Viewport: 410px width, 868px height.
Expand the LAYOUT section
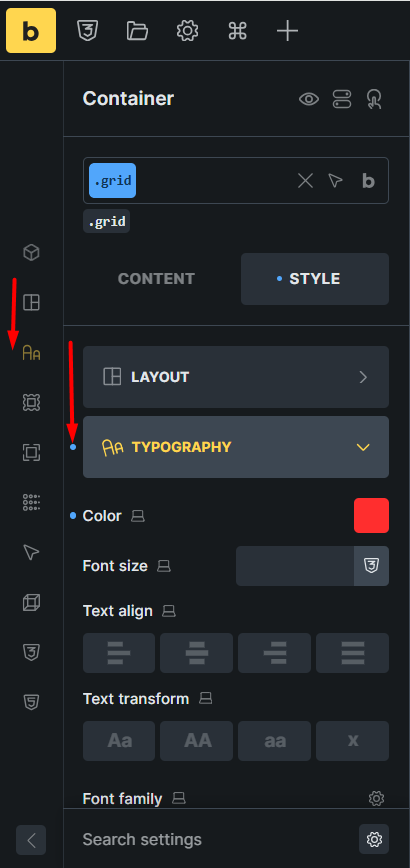click(236, 377)
